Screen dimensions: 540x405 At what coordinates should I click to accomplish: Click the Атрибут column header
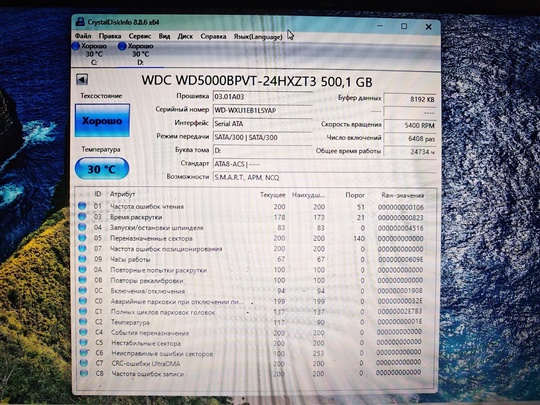[123, 194]
